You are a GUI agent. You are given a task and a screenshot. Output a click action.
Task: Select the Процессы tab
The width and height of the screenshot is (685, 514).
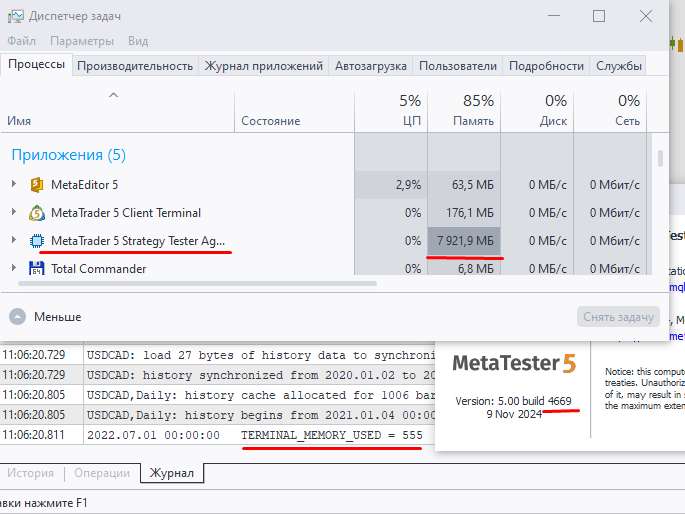[x=37, y=64]
